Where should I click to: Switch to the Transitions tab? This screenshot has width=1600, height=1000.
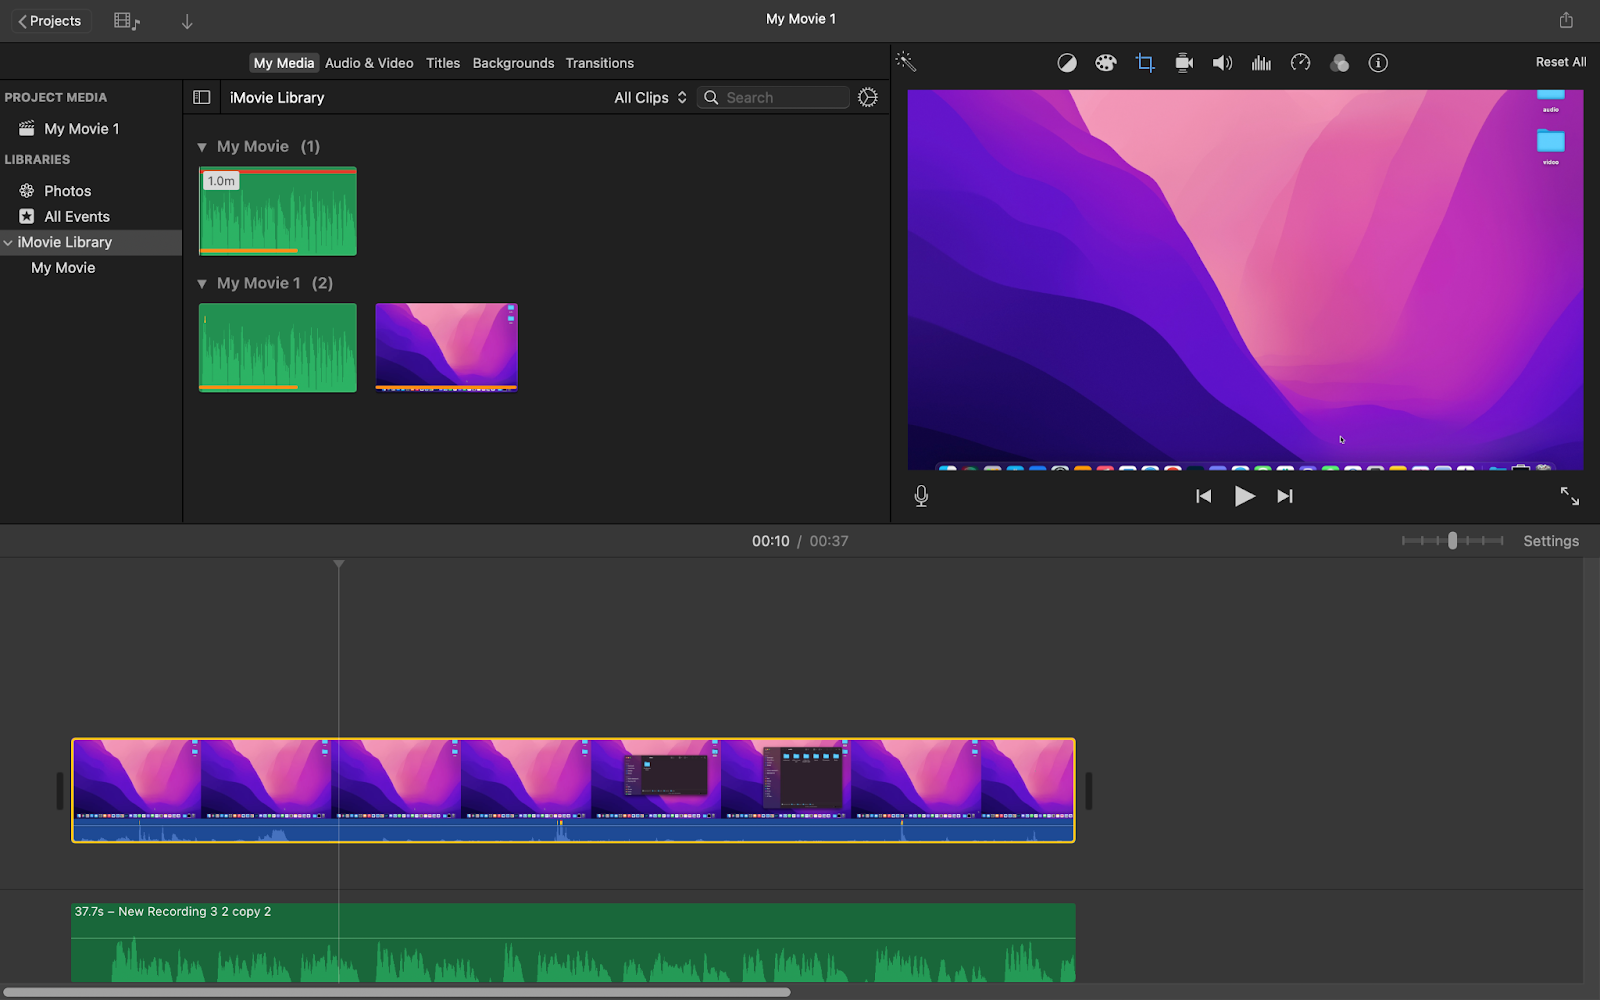tap(599, 63)
